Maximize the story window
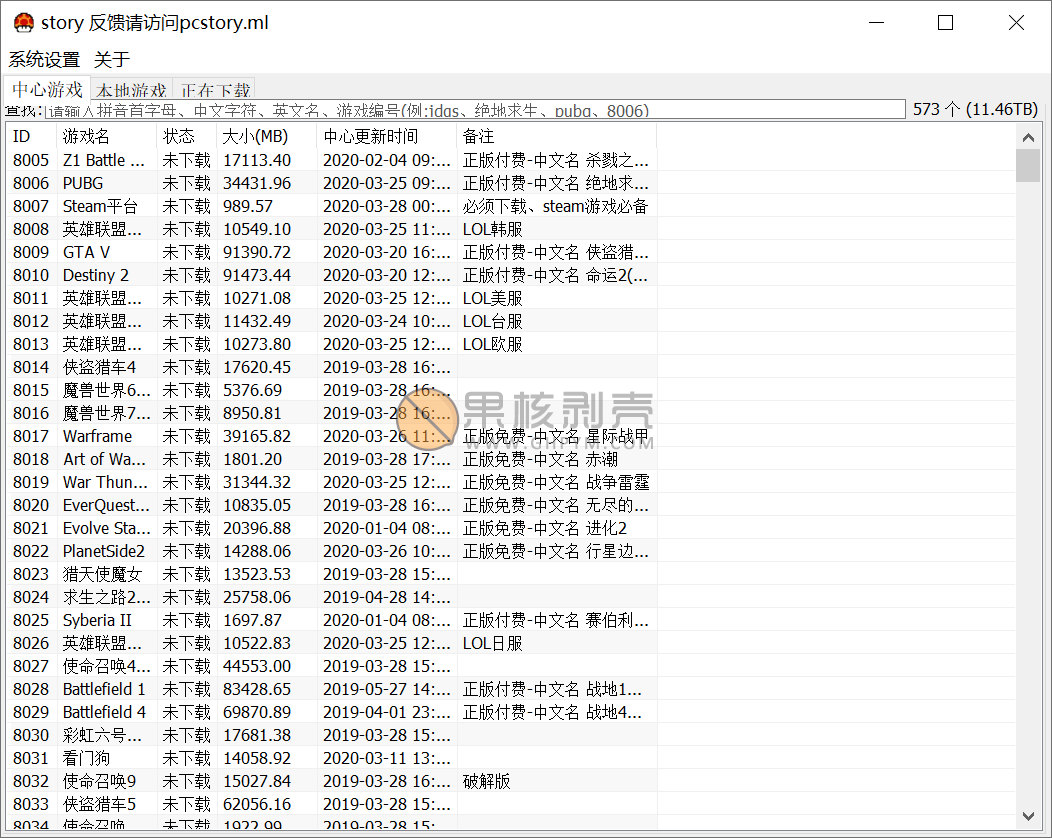1052x838 pixels. [945, 22]
